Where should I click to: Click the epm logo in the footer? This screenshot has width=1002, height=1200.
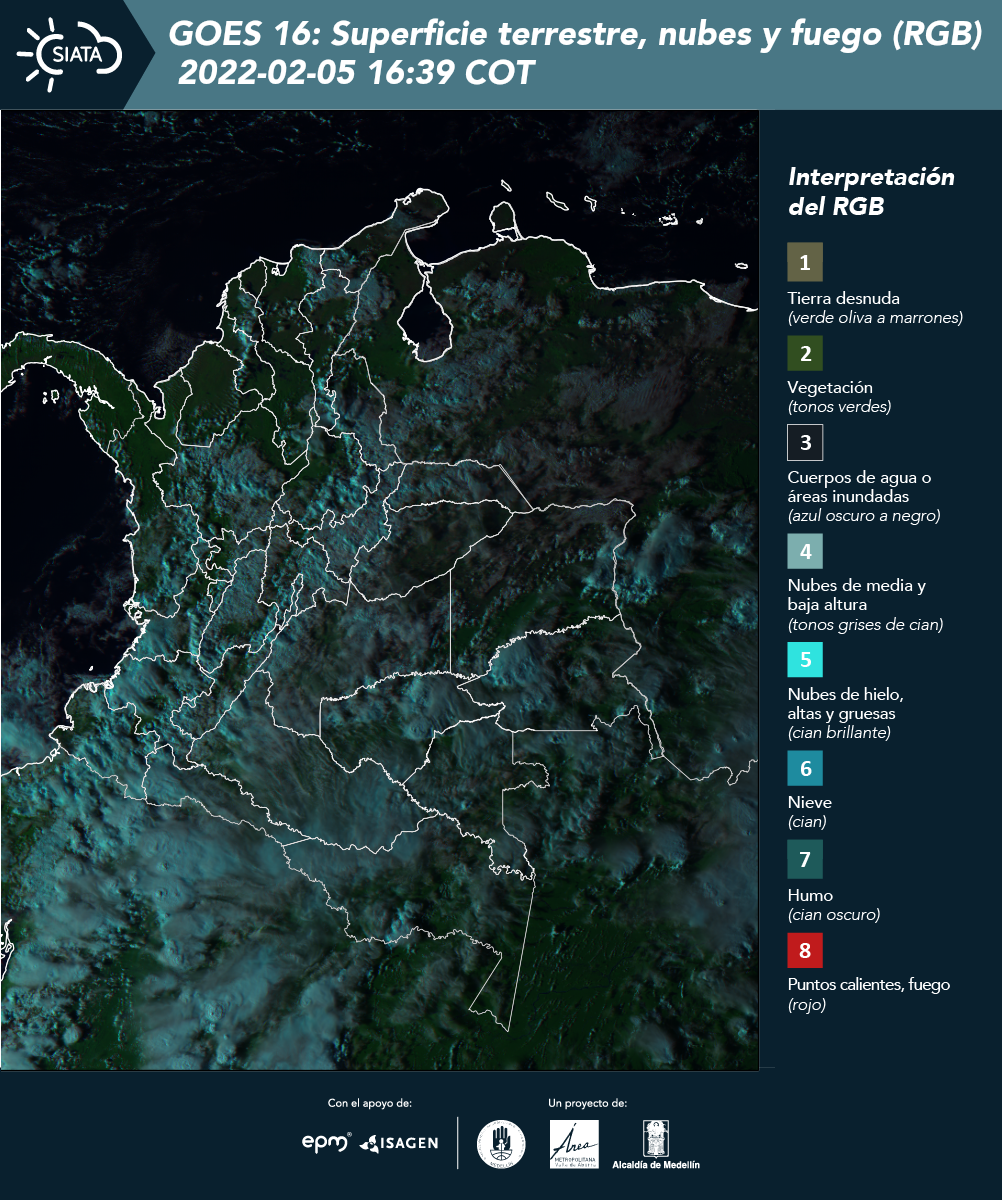point(327,1143)
